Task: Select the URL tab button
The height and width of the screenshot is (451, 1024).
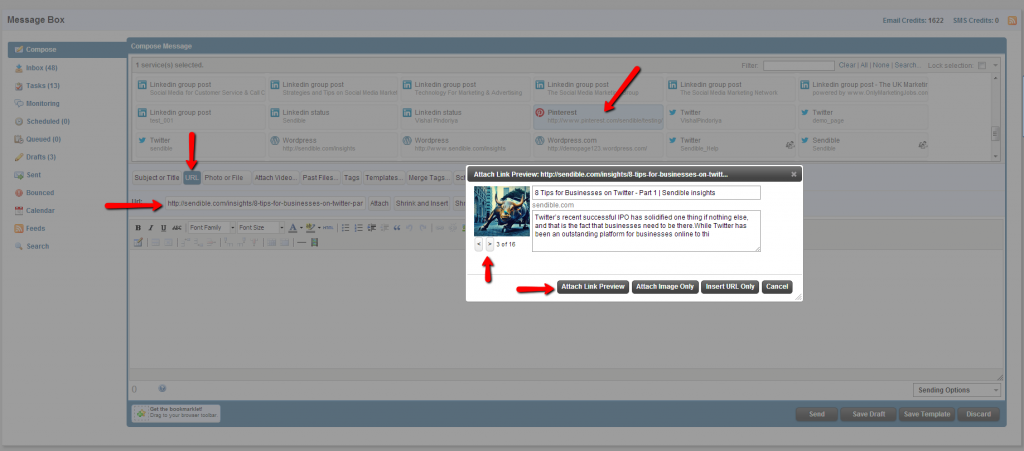Action: (192, 178)
